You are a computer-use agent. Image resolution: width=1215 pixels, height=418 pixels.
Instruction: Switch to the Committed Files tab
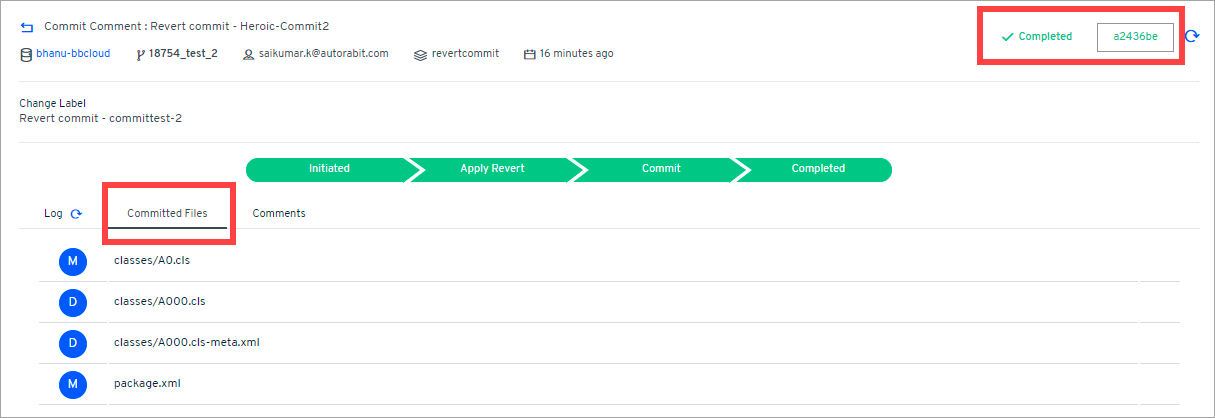168,213
